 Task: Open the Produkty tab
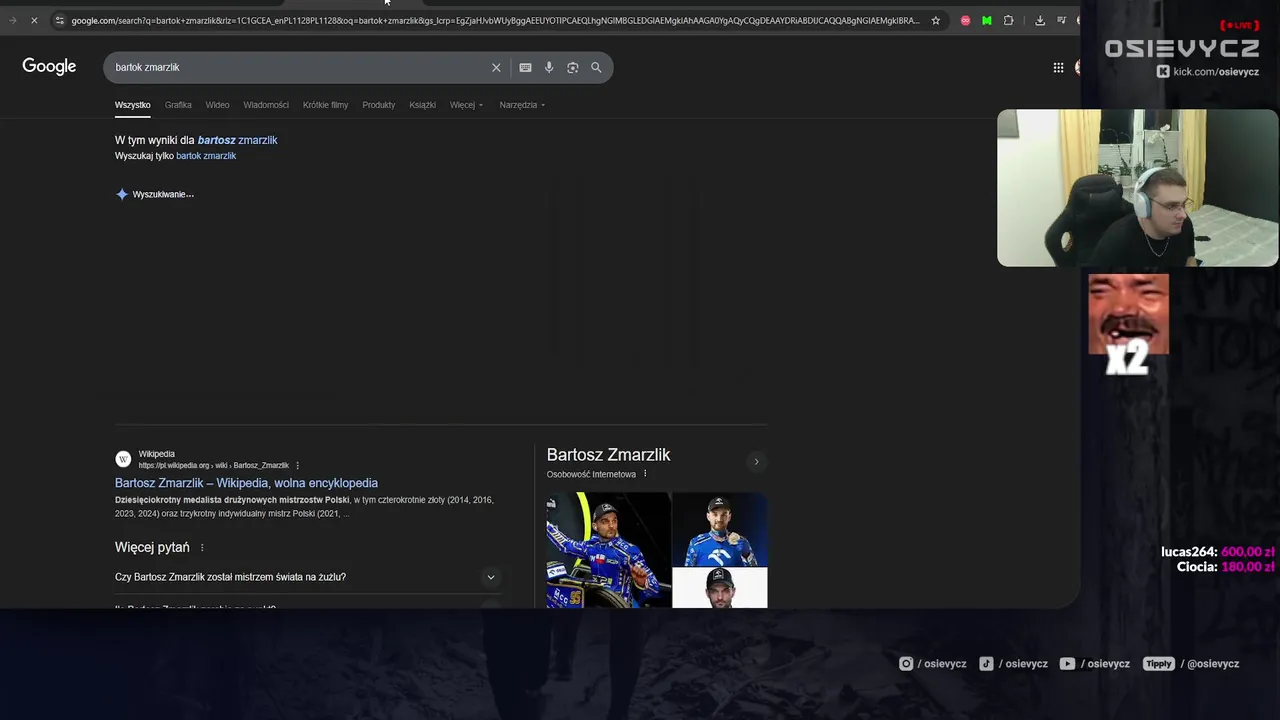378,105
